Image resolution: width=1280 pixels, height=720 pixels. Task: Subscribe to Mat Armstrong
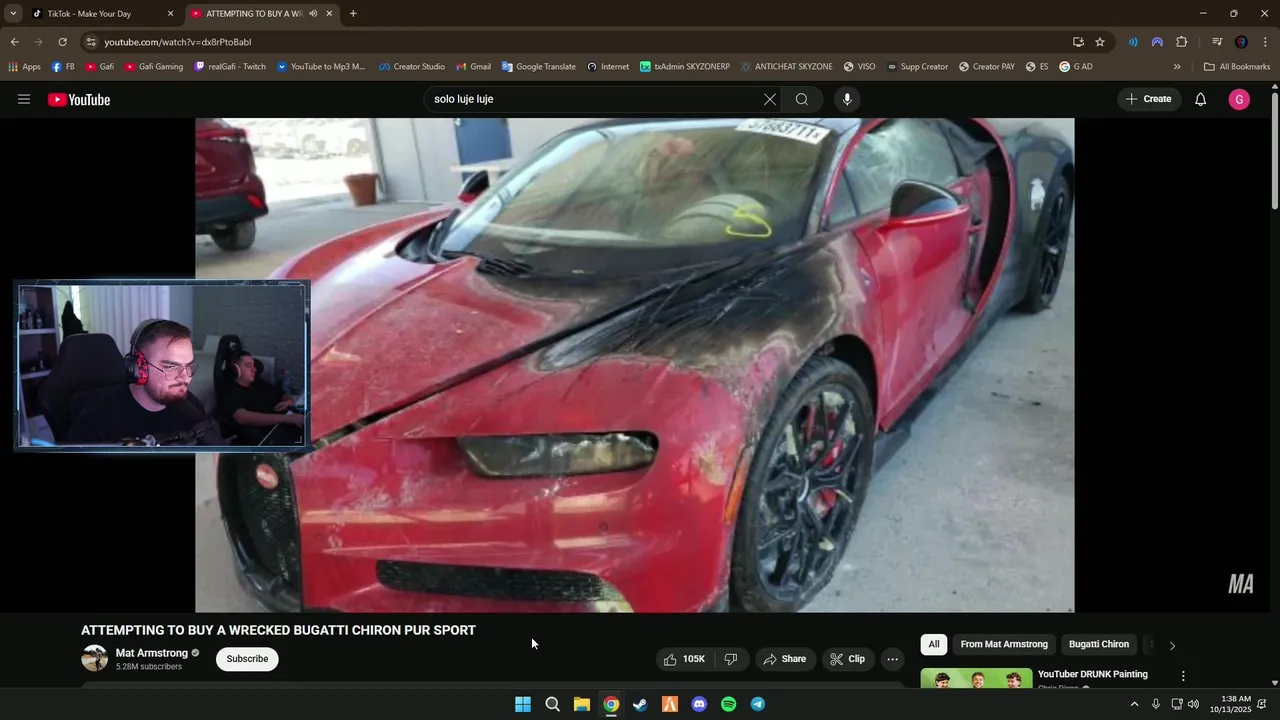(247, 659)
